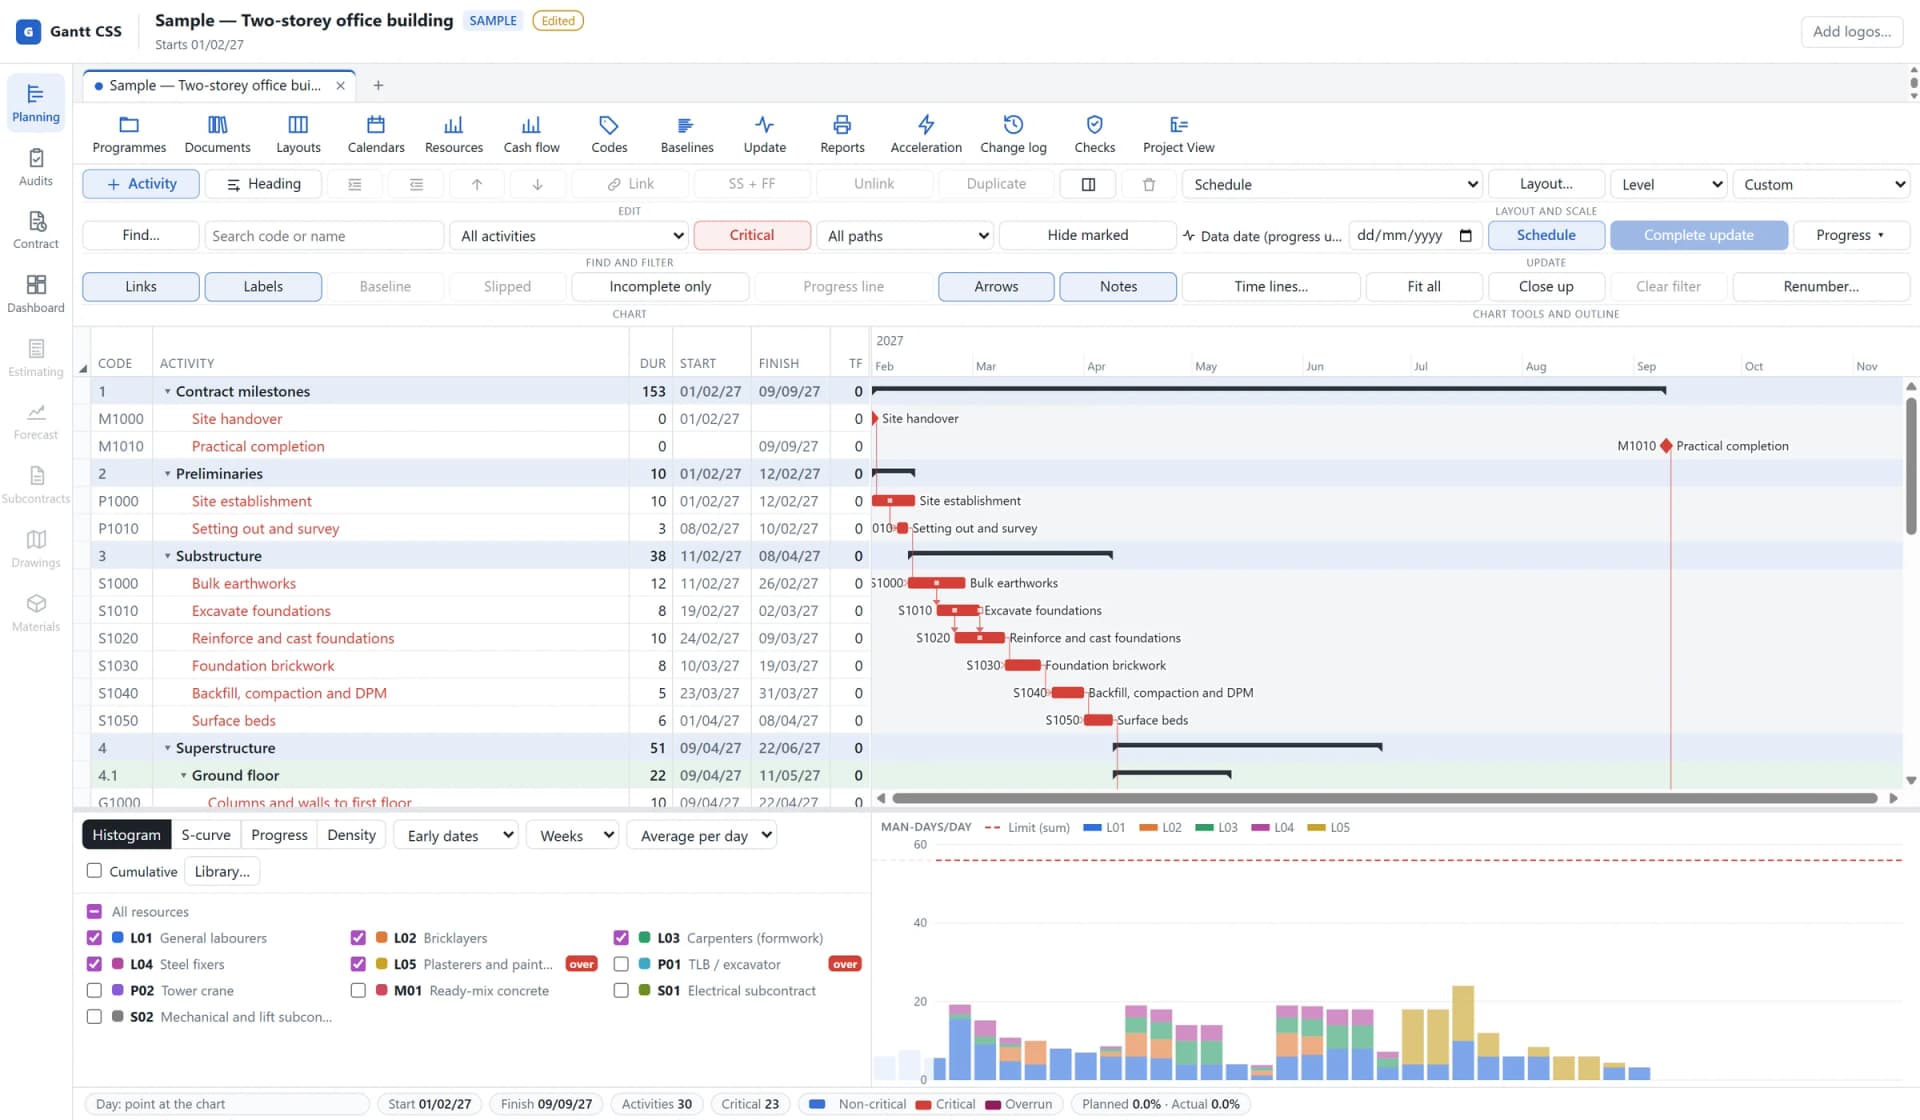Click the column layout split icon
This screenshot has width=1920, height=1120.
[1088, 184]
